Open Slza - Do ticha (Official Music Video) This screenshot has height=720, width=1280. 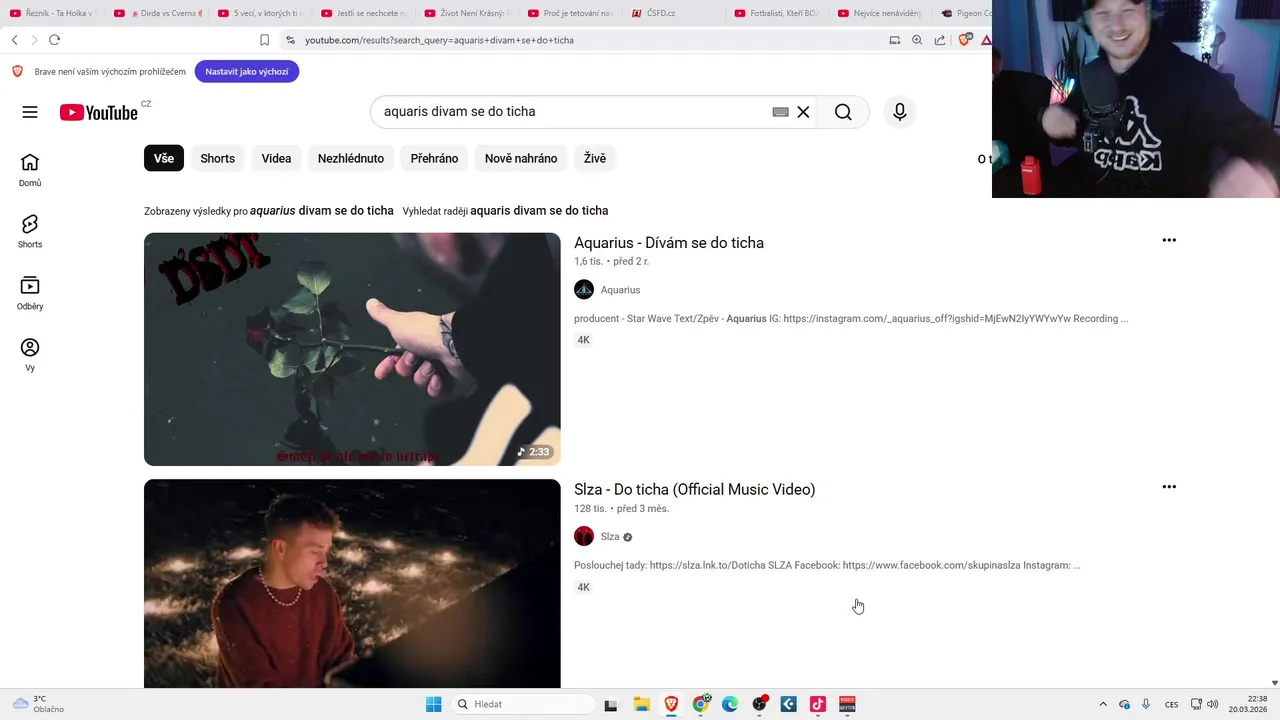[x=695, y=490]
